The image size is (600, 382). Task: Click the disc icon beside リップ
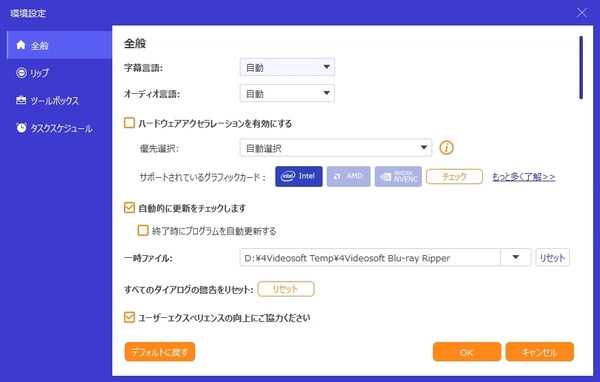tap(21, 73)
